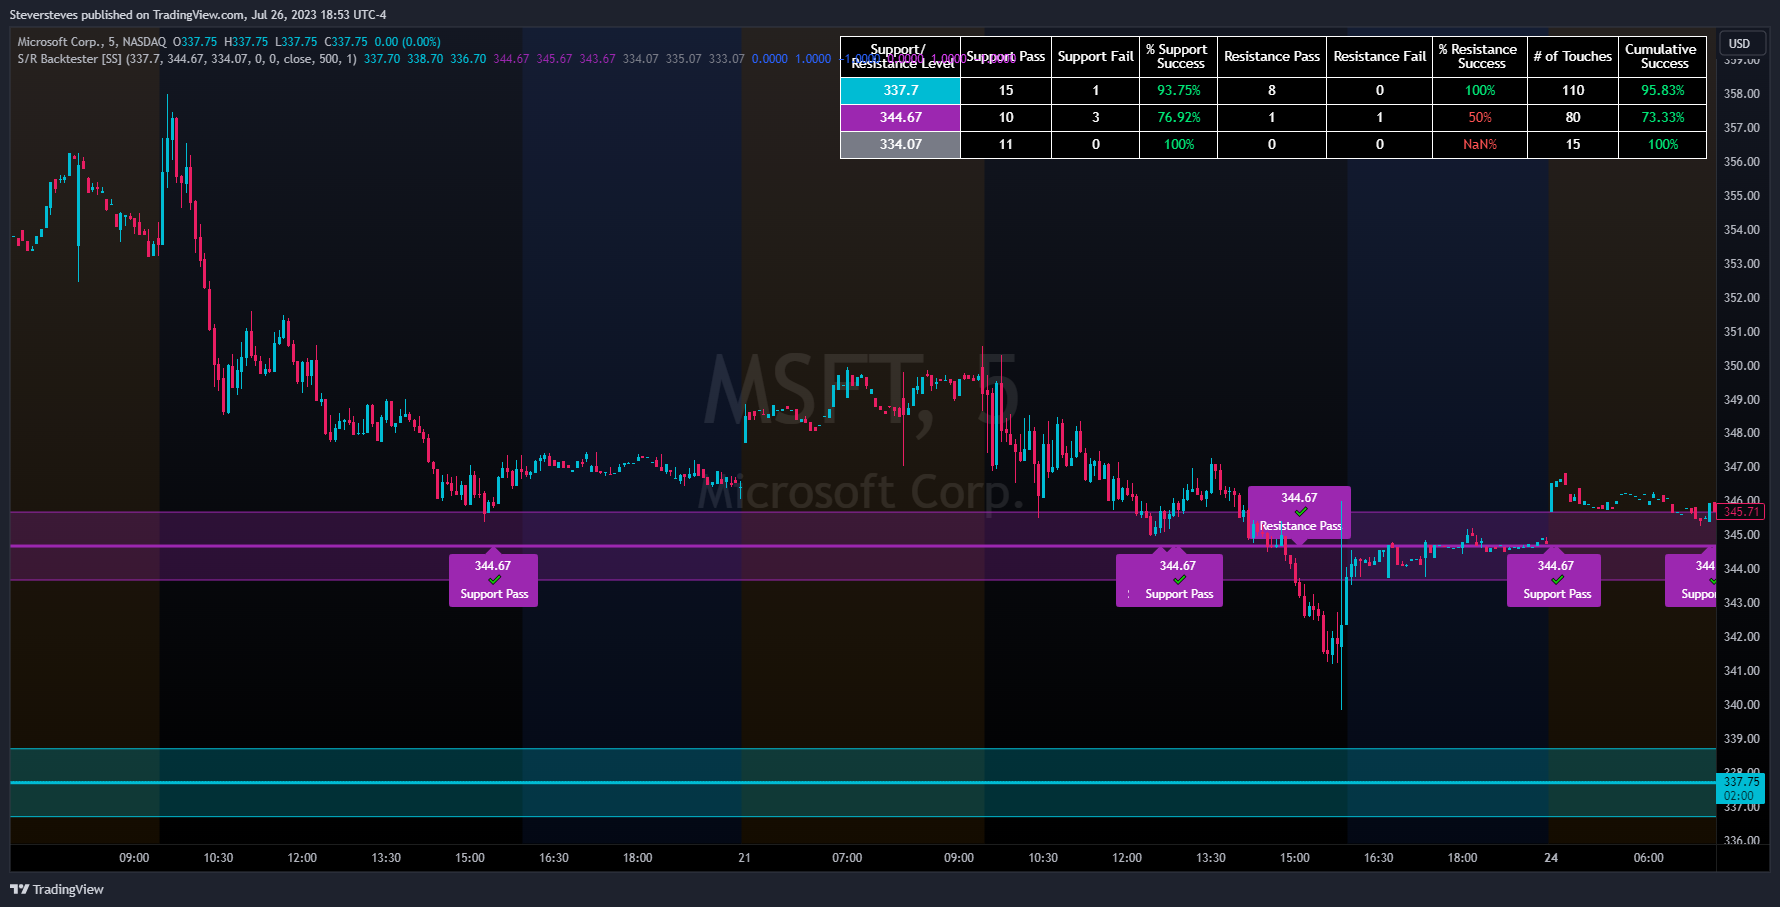
Task: Click the 73.33% cumulative success value
Action: [x=1662, y=117]
